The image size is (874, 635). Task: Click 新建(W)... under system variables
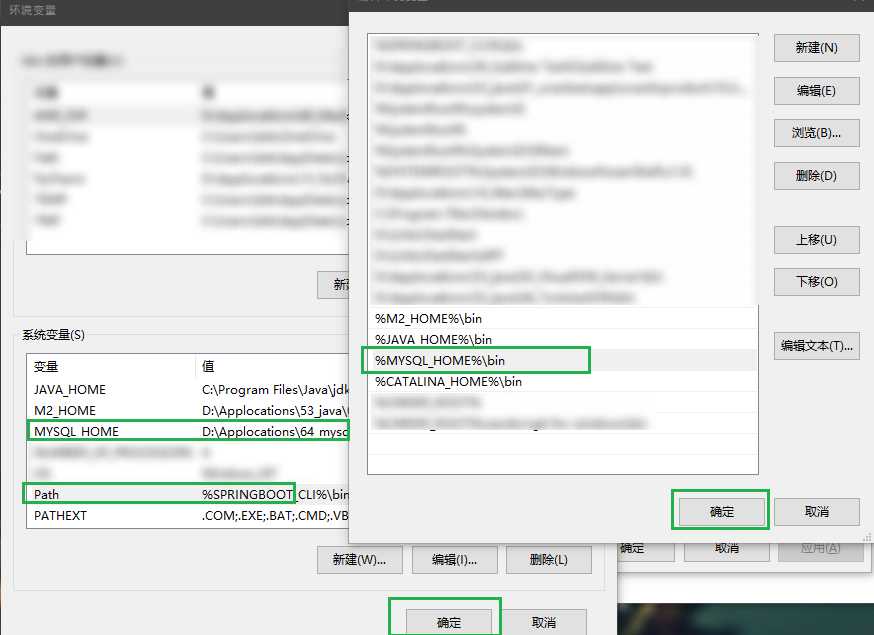coord(360,560)
